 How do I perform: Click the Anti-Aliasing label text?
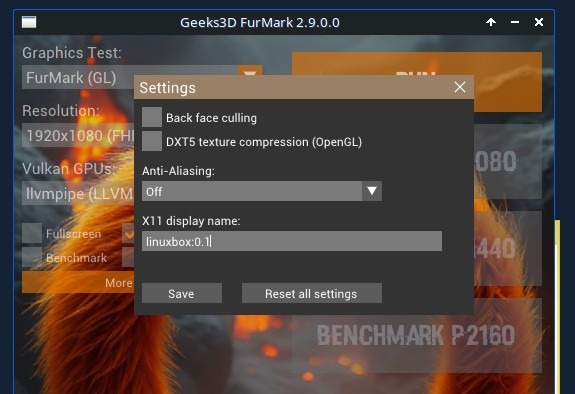[178, 171]
